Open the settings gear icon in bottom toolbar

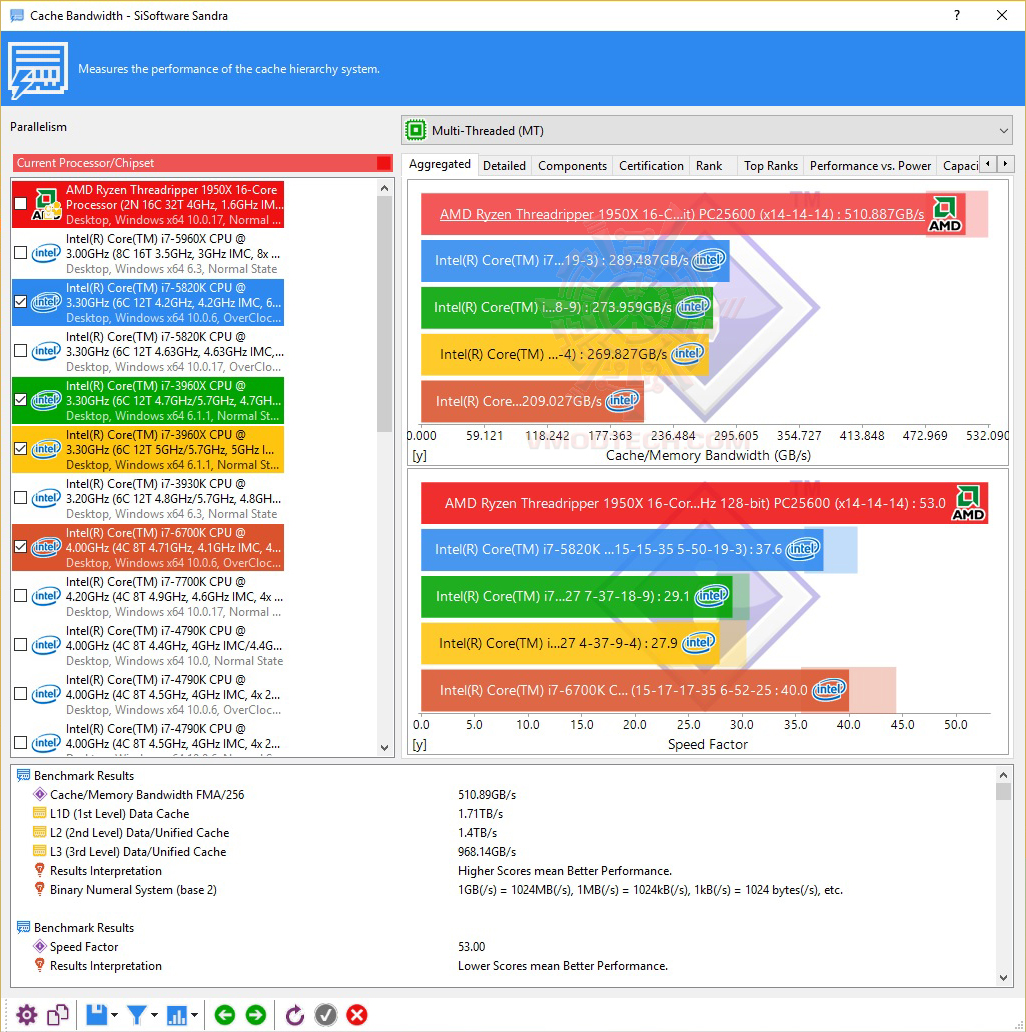click(26, 1015)
